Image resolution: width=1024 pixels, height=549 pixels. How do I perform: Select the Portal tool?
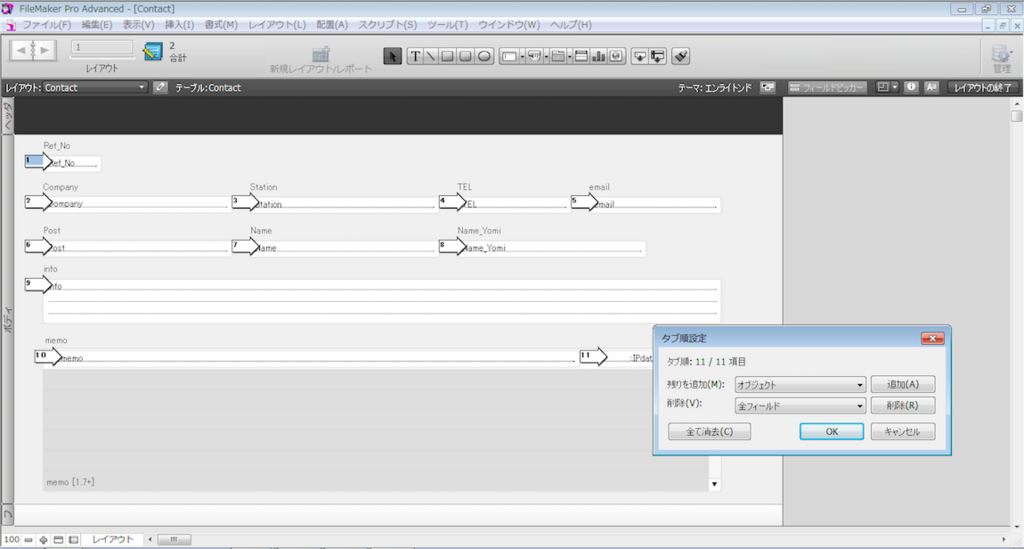point(581,56)
